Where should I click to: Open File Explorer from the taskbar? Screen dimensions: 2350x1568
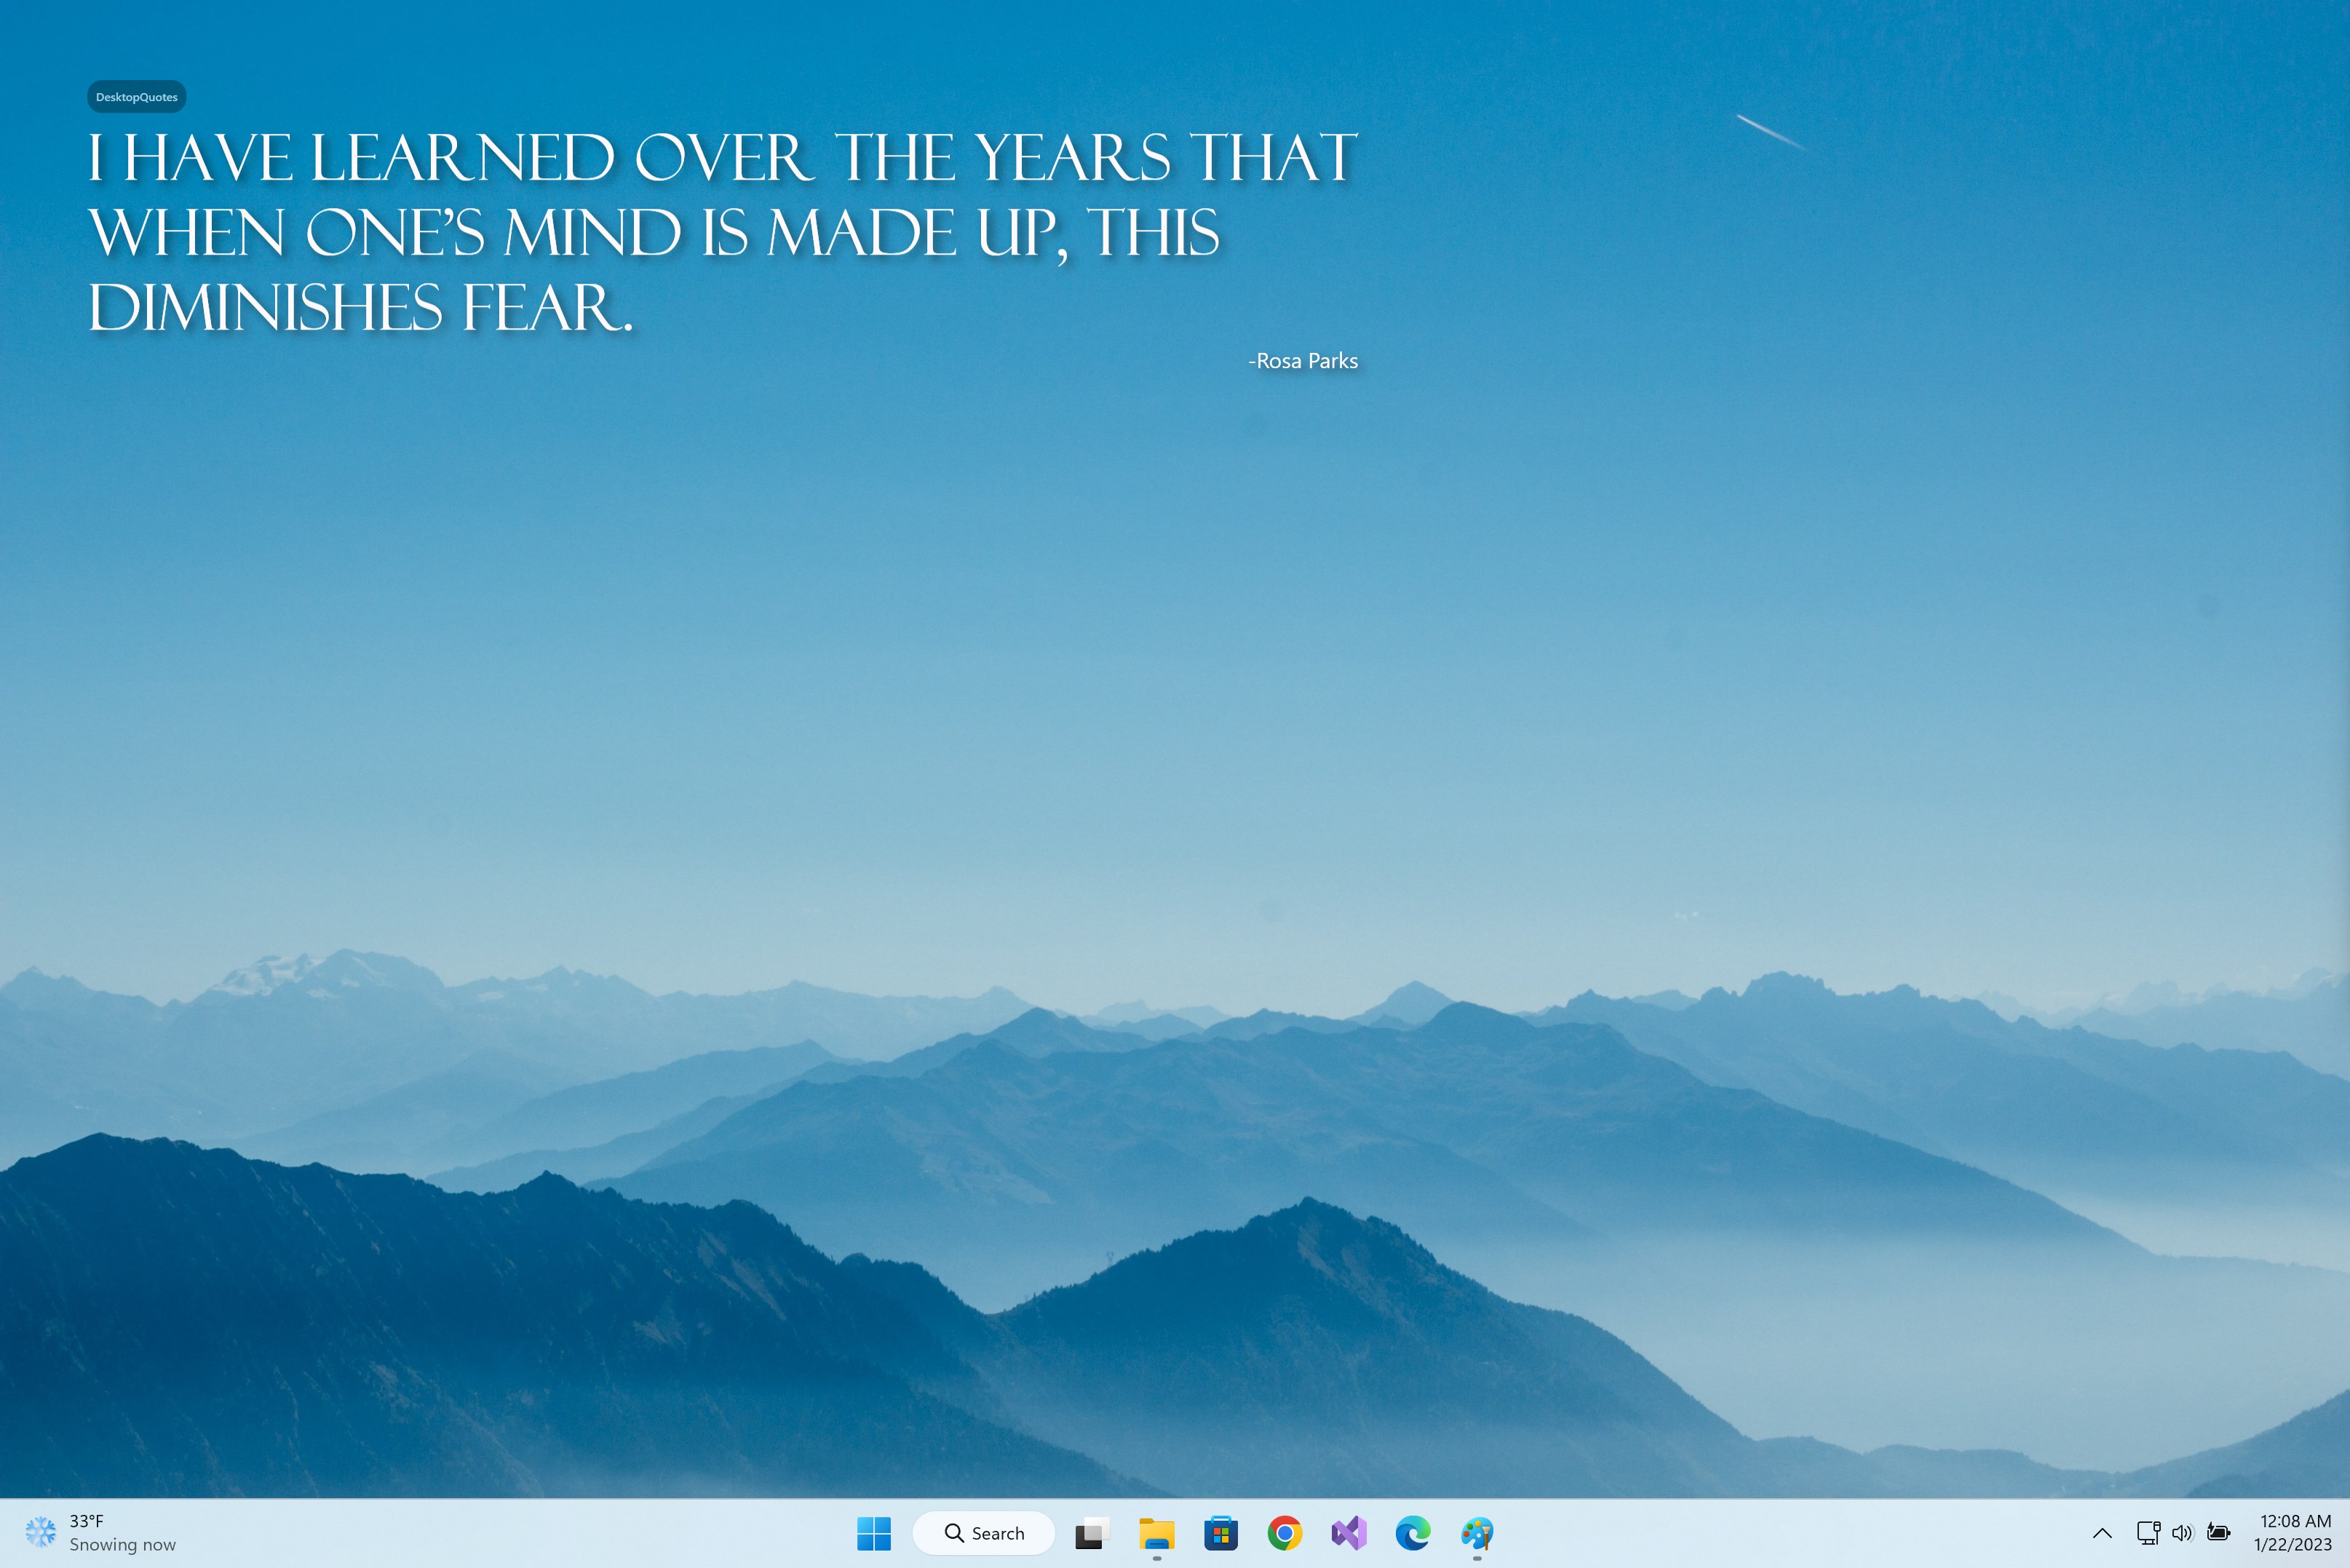[x=1156, y=1532]
